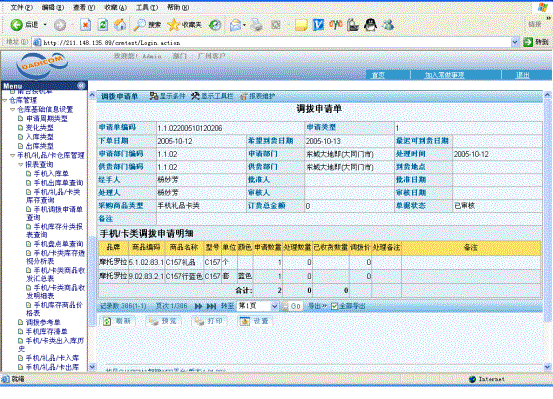Viewport: 553px width, 399px height.
Task: Open the 首页 home link
Action: click(x=378, y=75)
